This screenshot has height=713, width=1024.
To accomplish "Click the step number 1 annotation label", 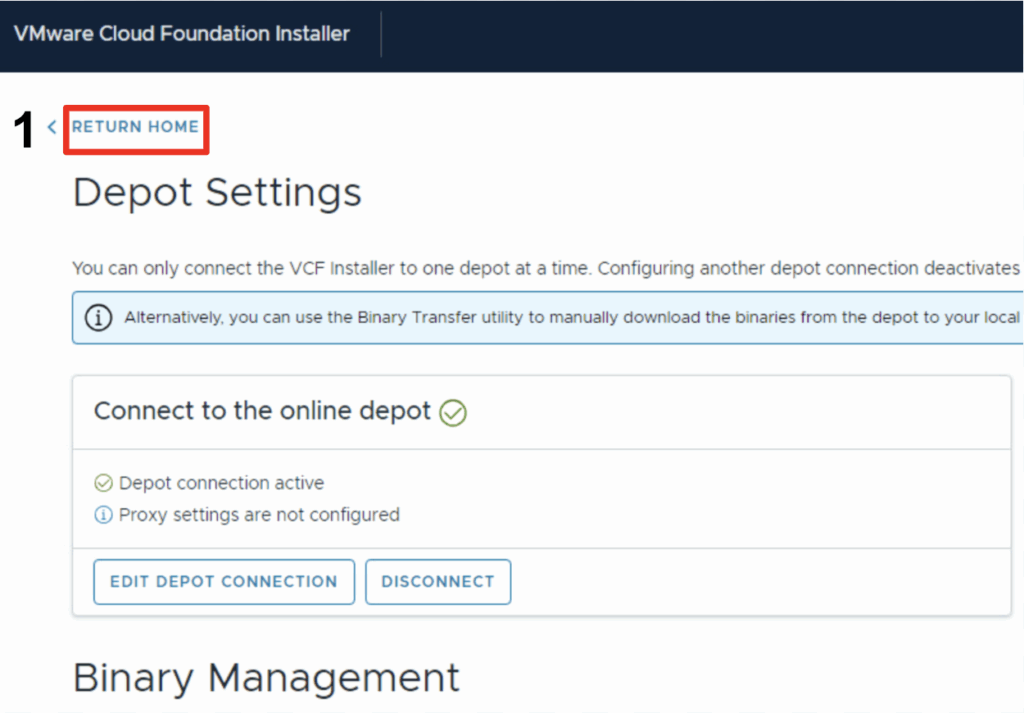I will click(x=24, y=131).
